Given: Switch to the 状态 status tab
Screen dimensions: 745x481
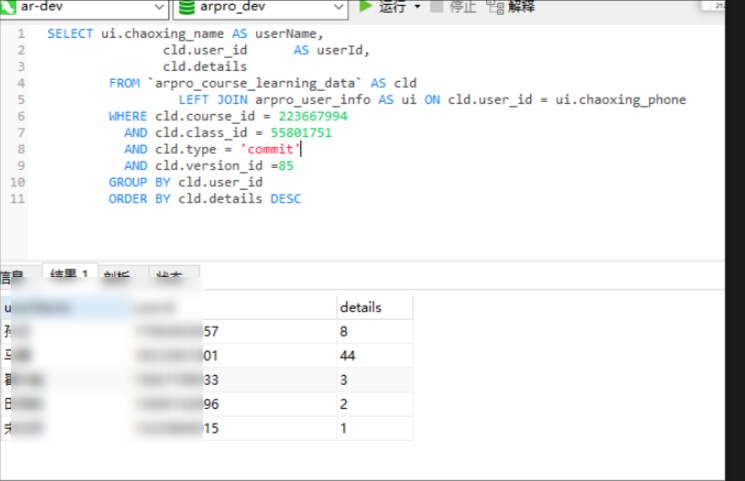Looking at the screenshot, I should [173, 276].
